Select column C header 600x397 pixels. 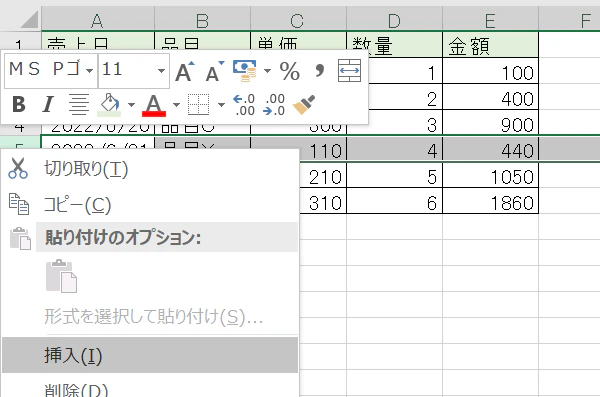(298, 20)
